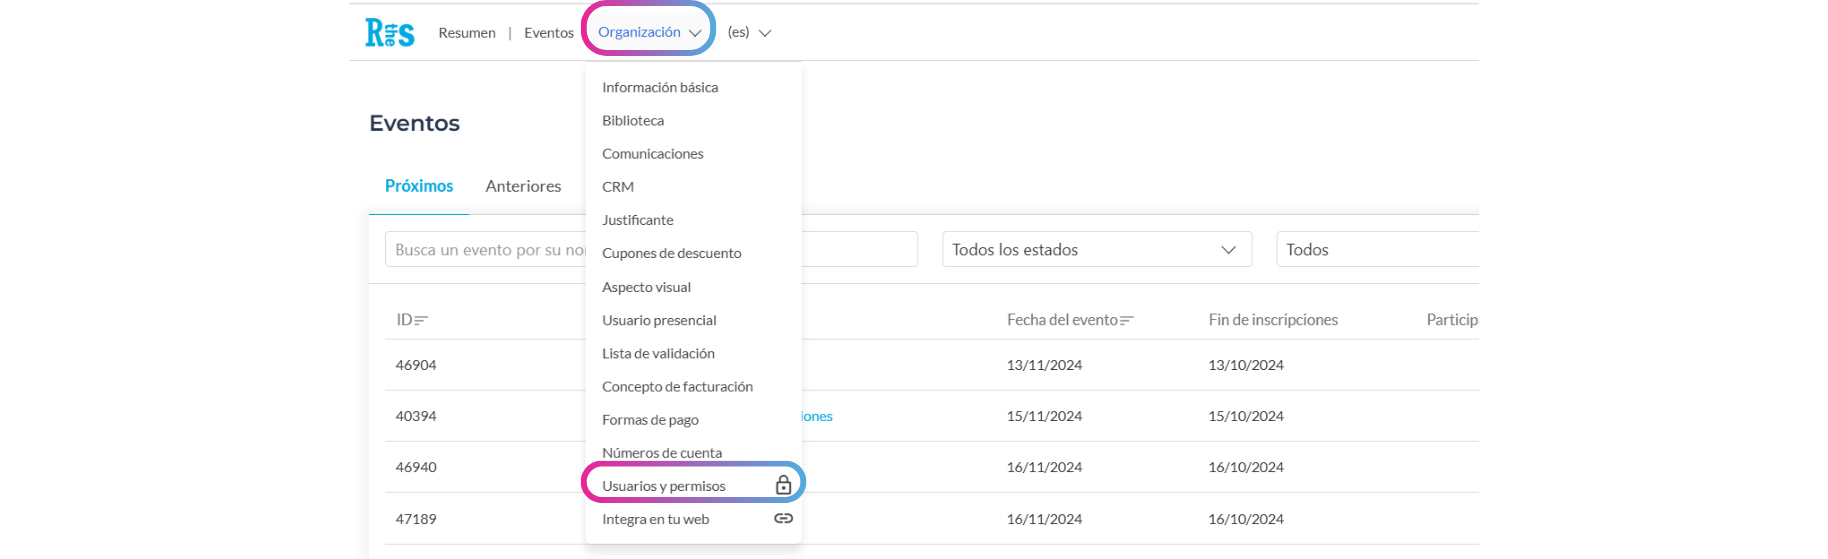
Task: Open the Eventos navigation link
Action: pos(549,33)
